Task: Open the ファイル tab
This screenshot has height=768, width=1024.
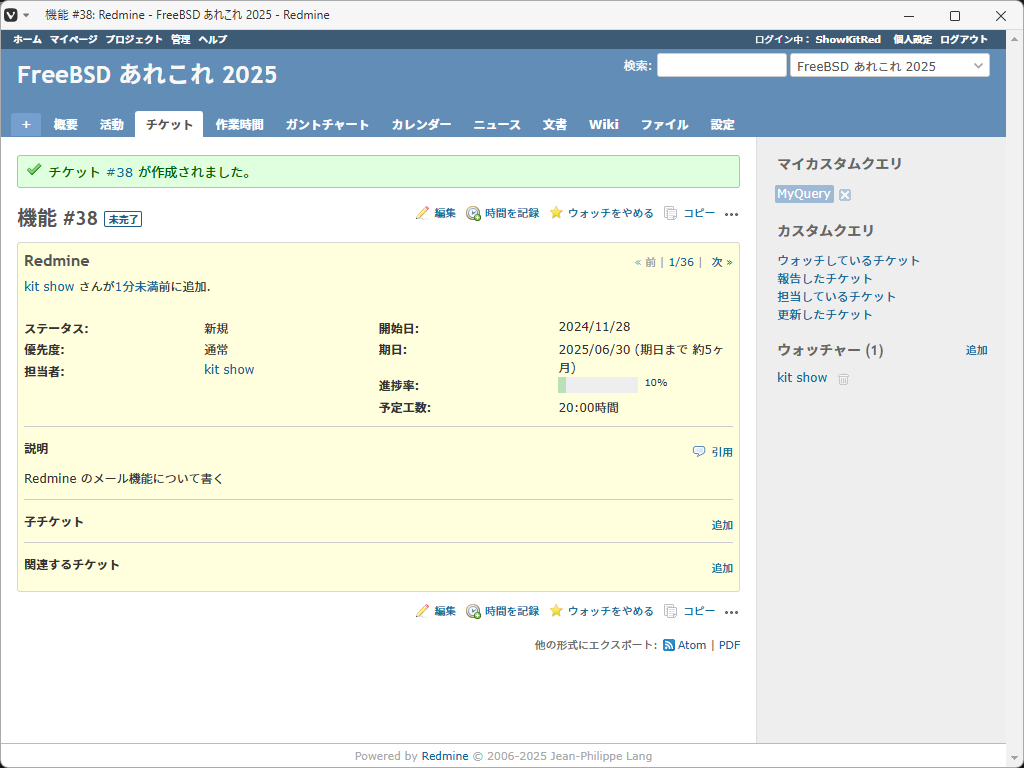Action: coord(664,125)
